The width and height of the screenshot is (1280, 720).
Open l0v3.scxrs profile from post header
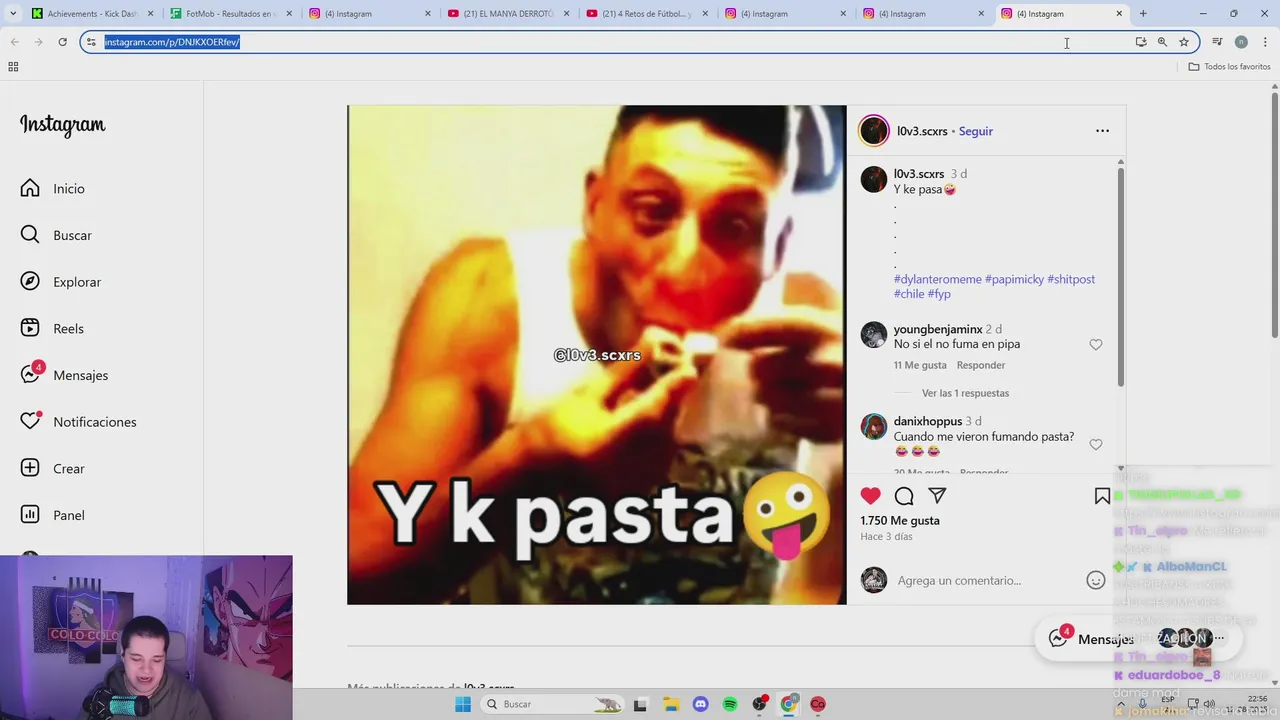pos(922,131)
